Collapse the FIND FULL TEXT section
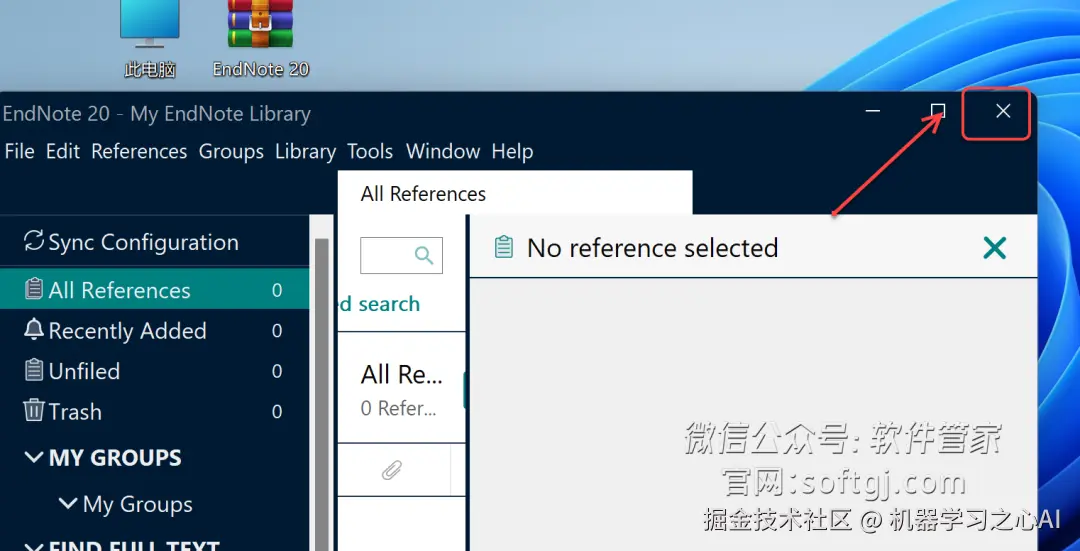The image size is (1080, 551). click(33, 547)
